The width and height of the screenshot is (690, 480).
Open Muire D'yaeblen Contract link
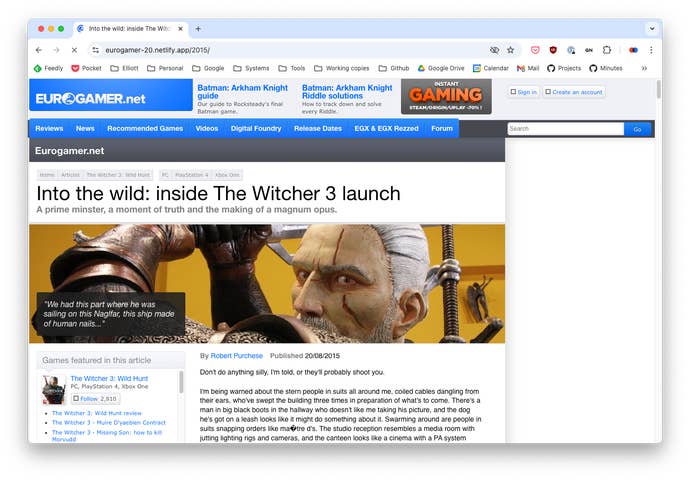click(109, 423)
